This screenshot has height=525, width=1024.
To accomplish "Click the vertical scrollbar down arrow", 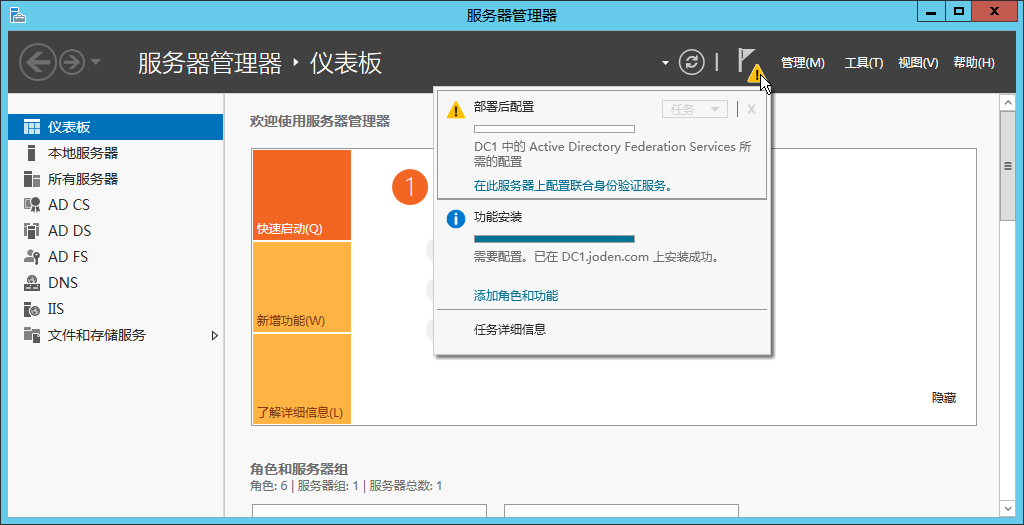I will [1008, 508].
